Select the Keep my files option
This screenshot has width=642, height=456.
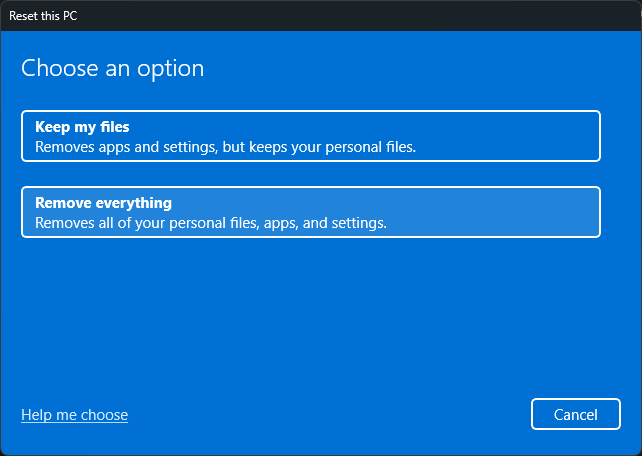tap(310, 136)
